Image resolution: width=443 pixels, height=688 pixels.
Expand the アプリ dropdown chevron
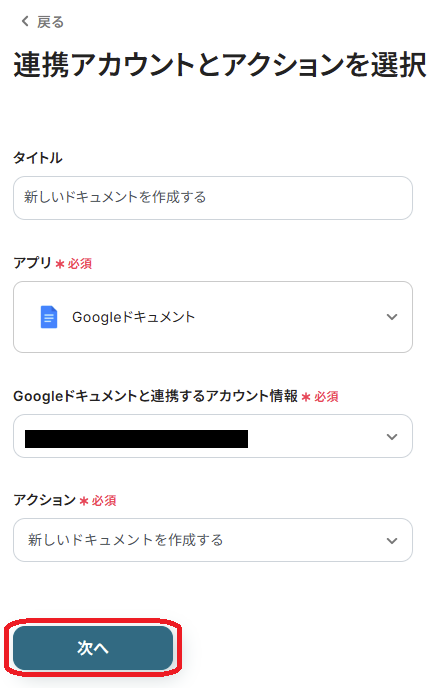(392, 317)
